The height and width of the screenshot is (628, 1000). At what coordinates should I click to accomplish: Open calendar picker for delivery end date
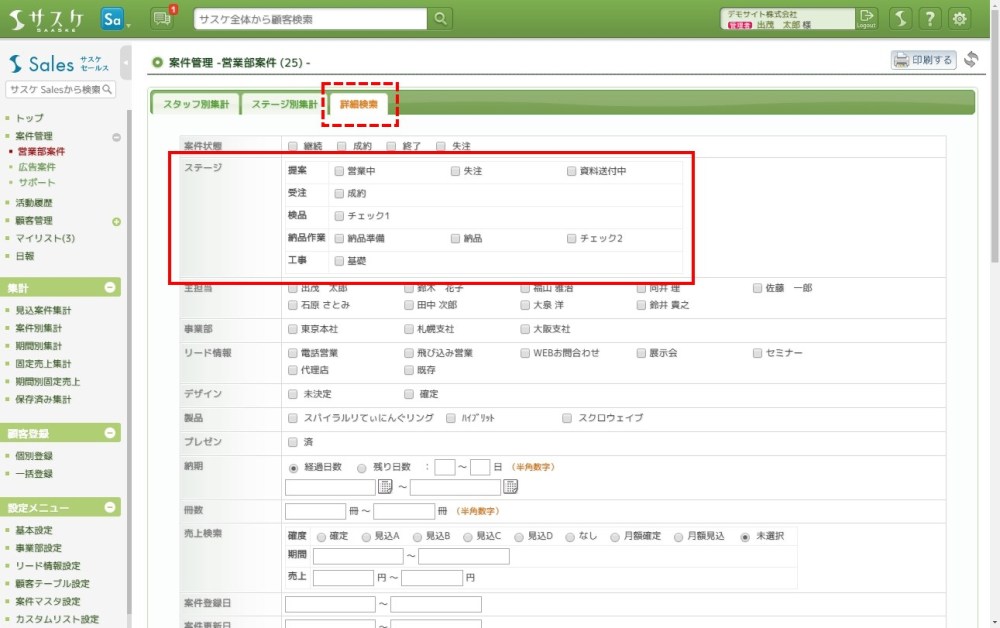pos(510,487)
